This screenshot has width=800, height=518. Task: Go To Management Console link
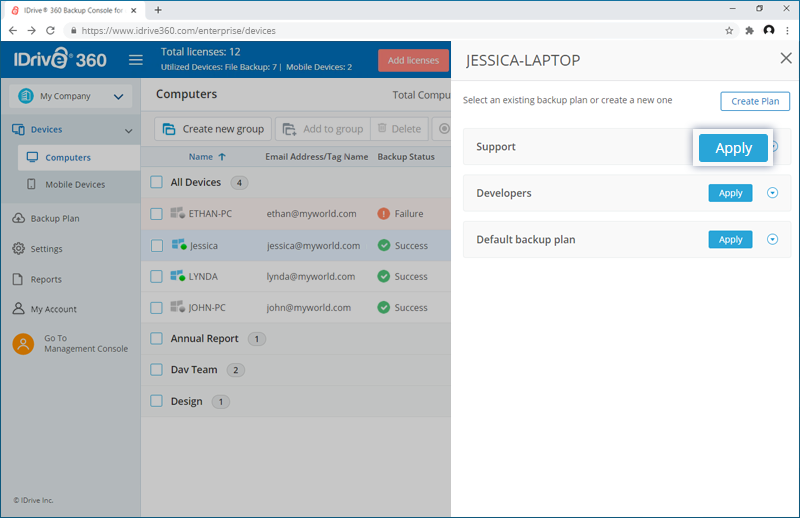[86, 343]
